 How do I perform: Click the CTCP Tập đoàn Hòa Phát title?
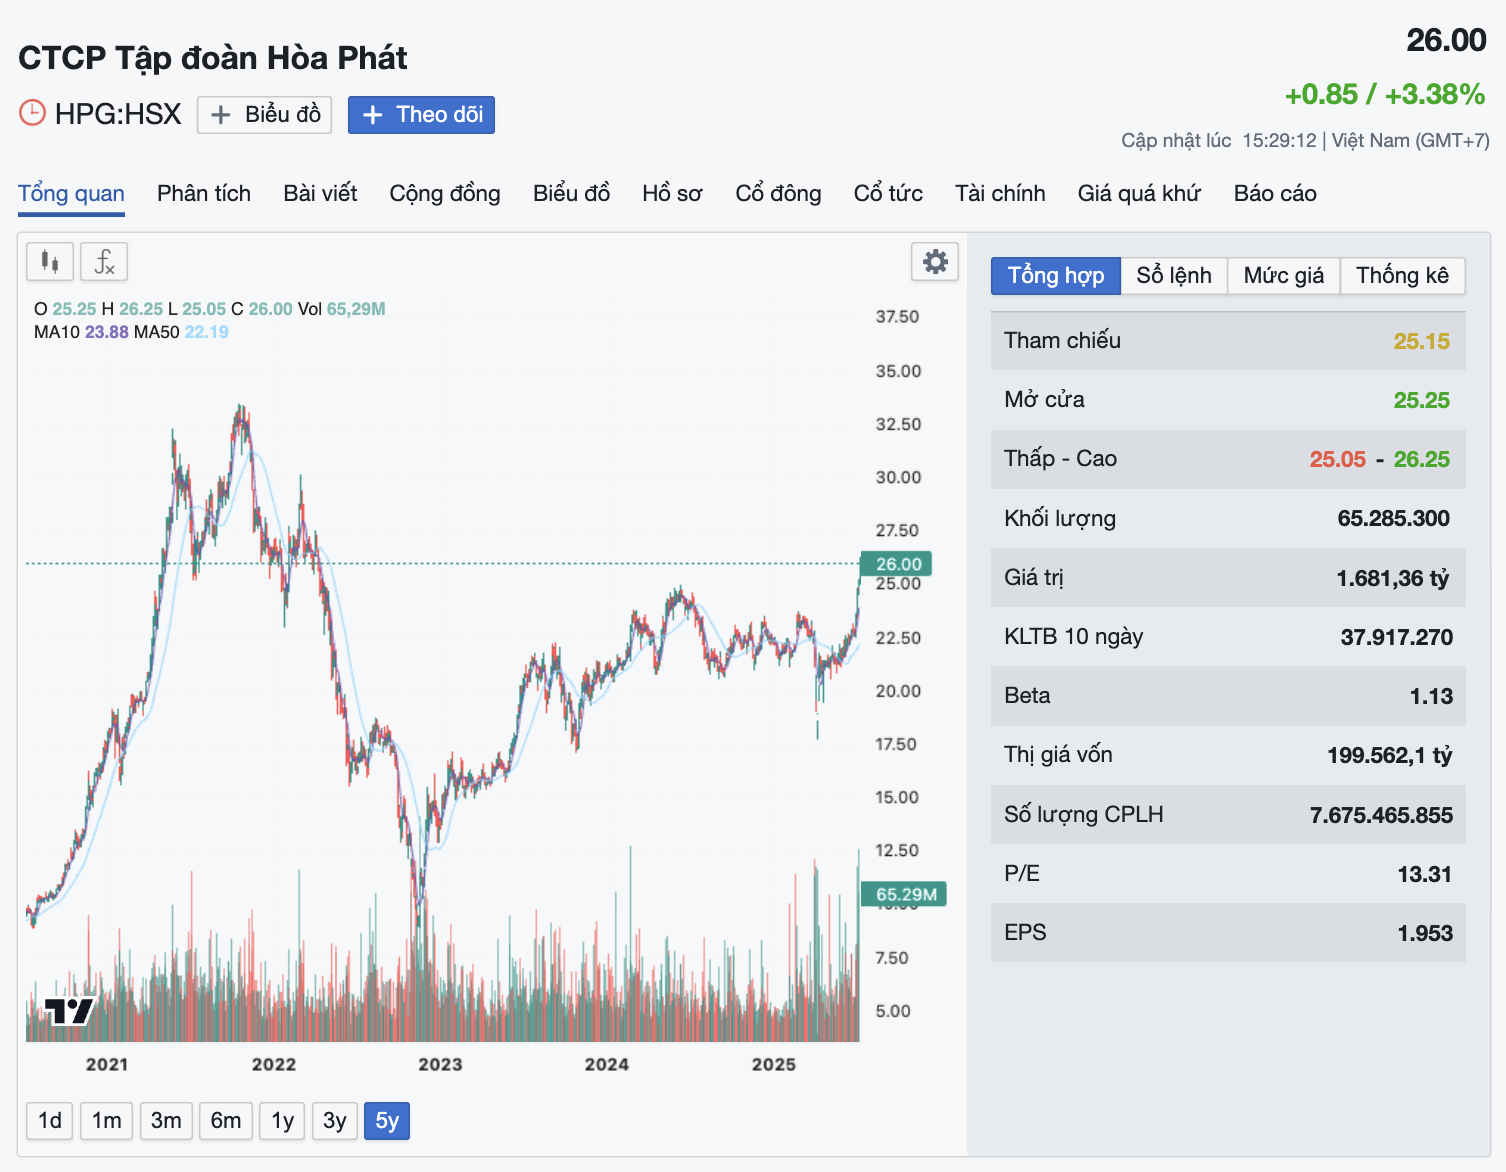(213, 58)
